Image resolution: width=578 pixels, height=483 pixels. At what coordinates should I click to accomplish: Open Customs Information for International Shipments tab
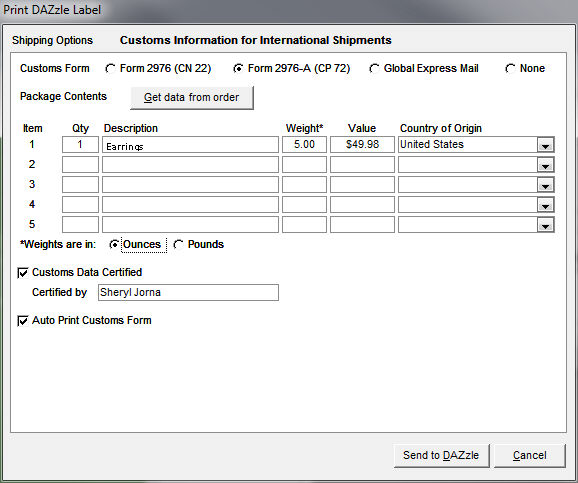(255, 40)
